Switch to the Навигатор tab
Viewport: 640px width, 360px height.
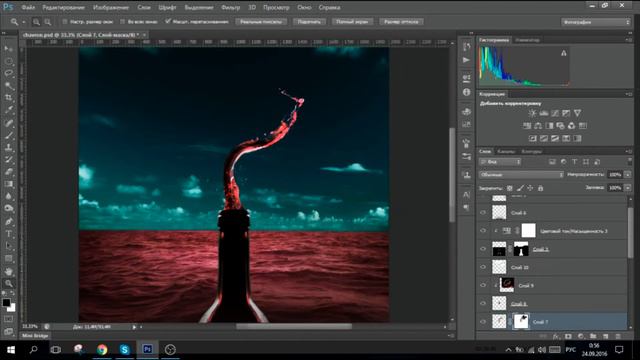527,40
